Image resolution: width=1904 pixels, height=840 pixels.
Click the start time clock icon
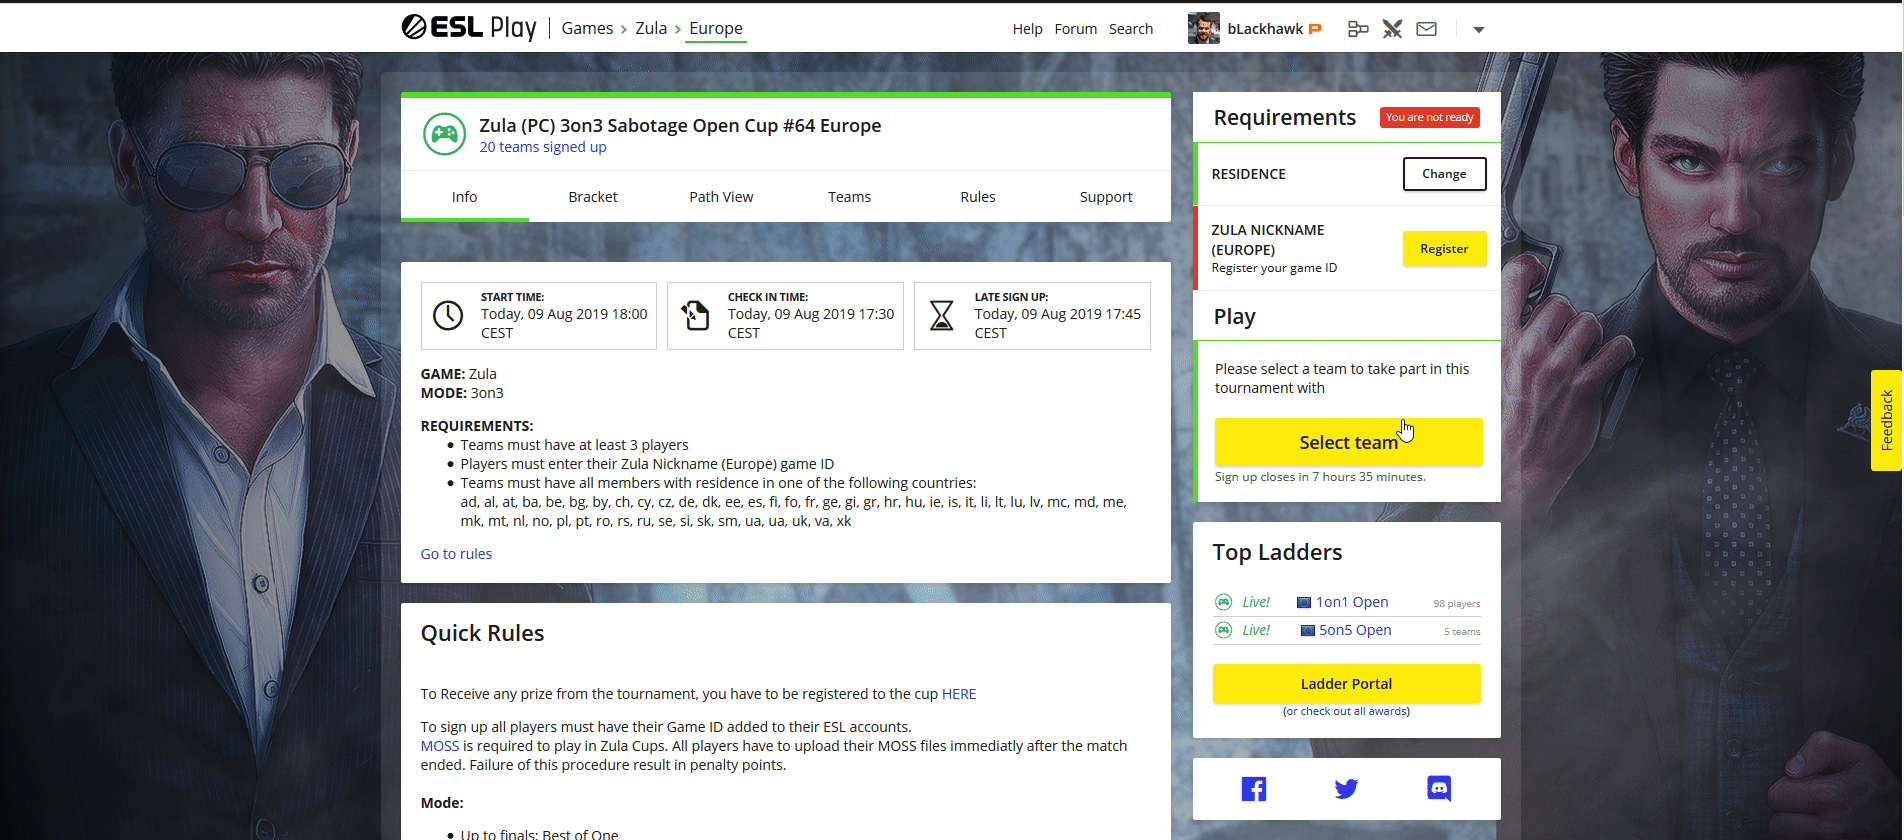pos(448,316)
